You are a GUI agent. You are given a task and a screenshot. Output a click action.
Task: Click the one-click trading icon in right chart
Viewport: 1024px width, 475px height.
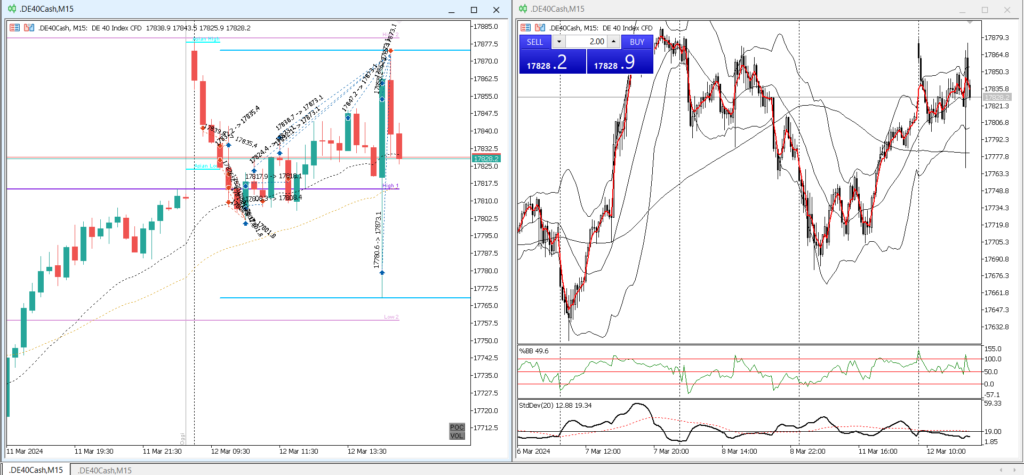tap(526, 28)
